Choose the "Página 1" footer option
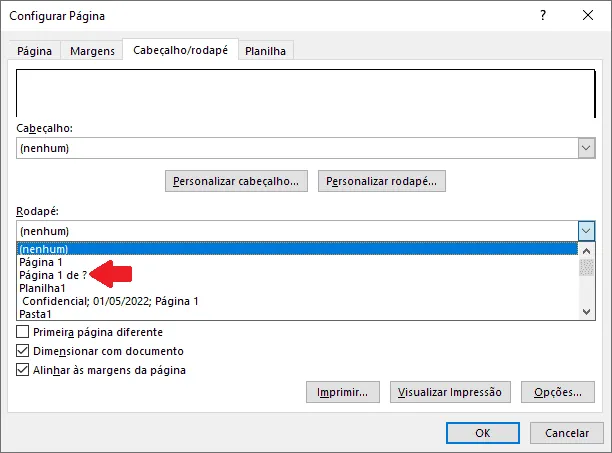Screen dimensions: 612x453 pos(41,262)
